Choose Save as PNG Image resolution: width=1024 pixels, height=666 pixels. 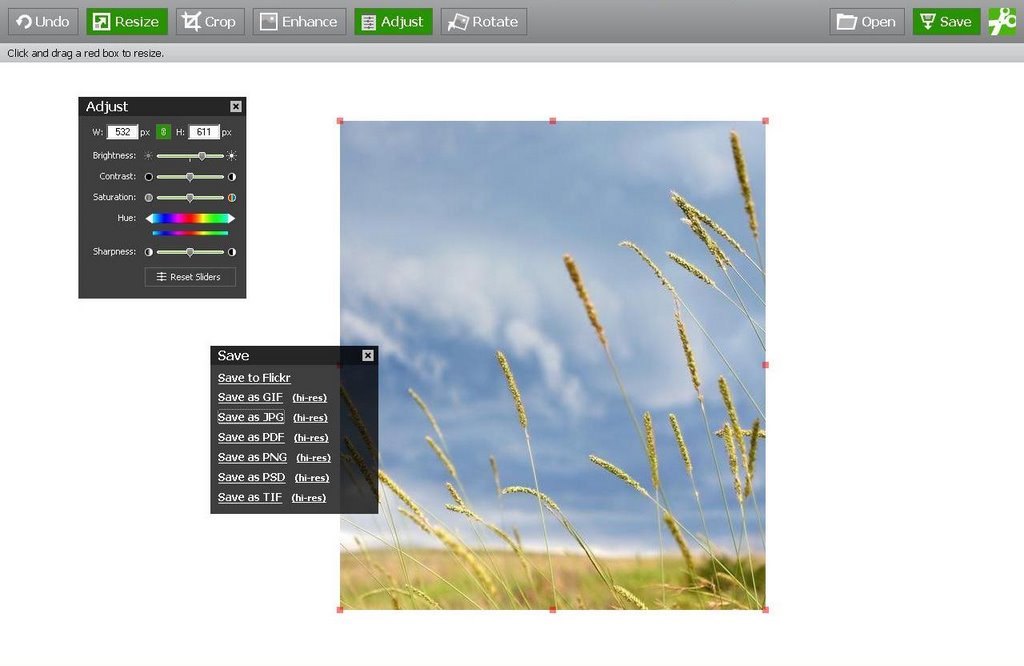pos(252,457)
